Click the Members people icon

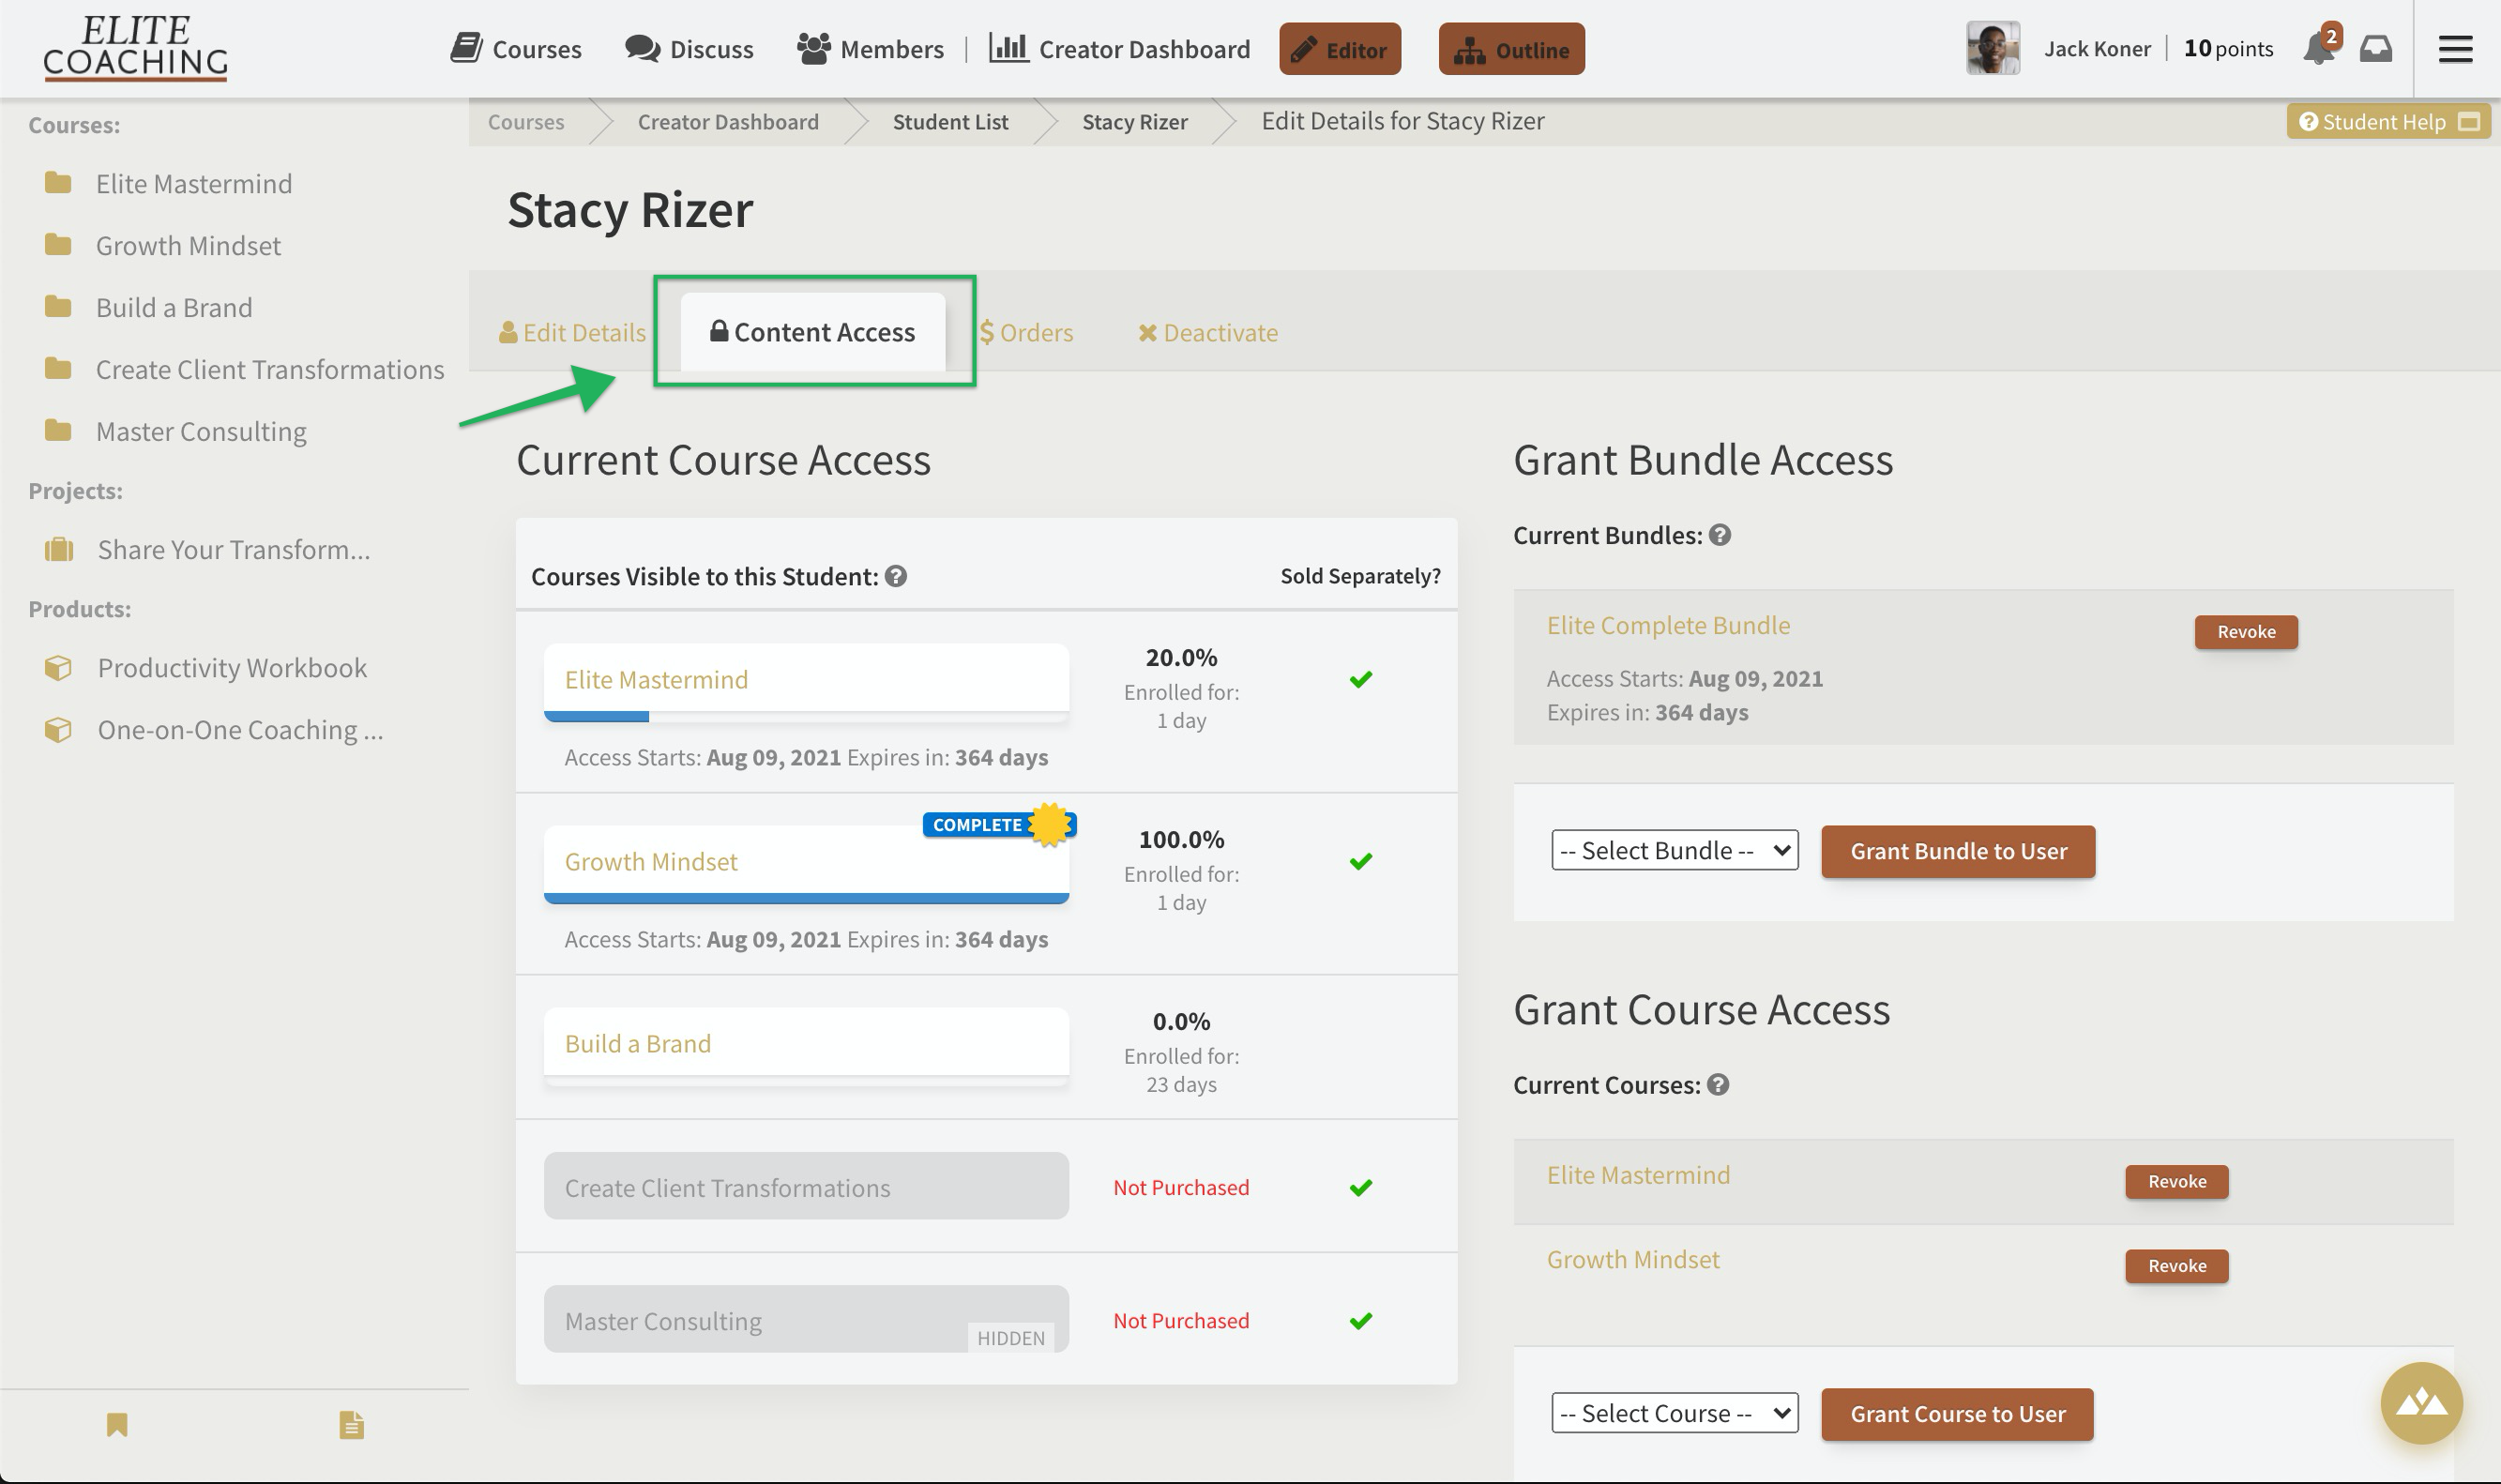click(813, 46)
